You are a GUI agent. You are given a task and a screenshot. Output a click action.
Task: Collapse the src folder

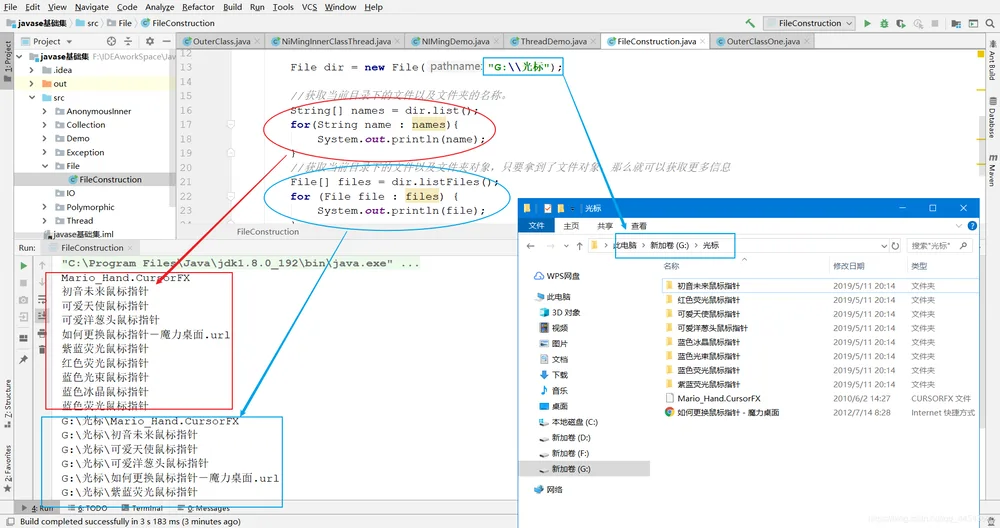click(x=32, y=98)
